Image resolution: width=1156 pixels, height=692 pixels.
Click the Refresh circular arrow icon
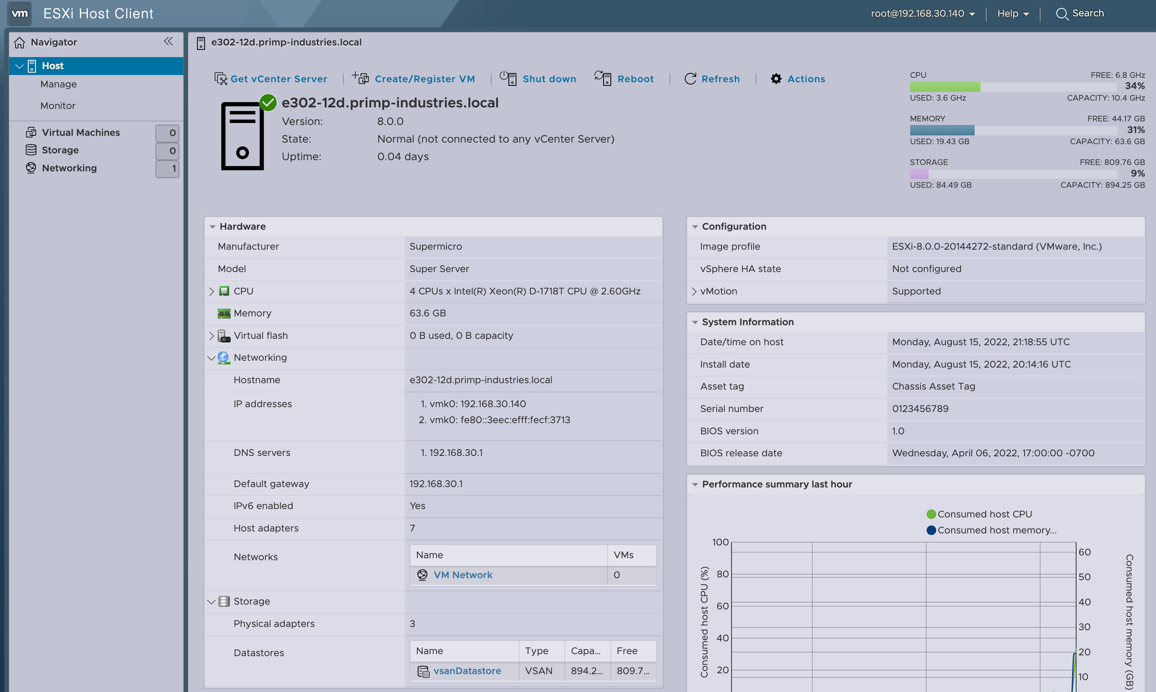[x=690, y=78]
